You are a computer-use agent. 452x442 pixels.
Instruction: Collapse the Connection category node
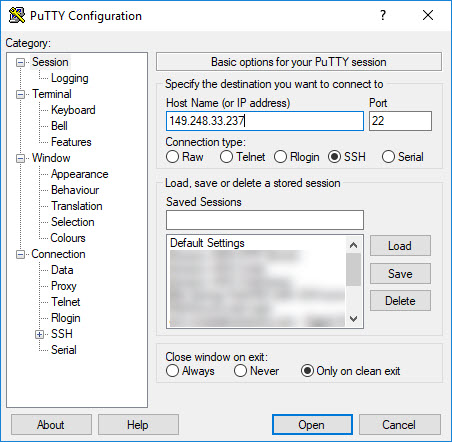pyautogui.click(x=20, y=254)
